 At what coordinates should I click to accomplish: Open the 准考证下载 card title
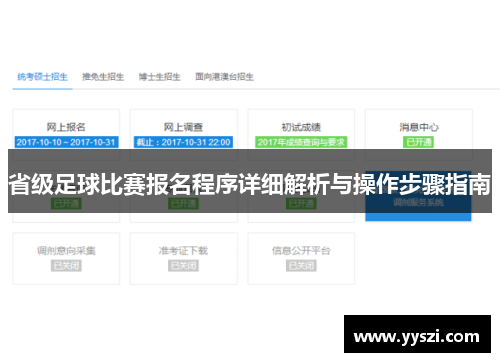click(x=183, y=251)
